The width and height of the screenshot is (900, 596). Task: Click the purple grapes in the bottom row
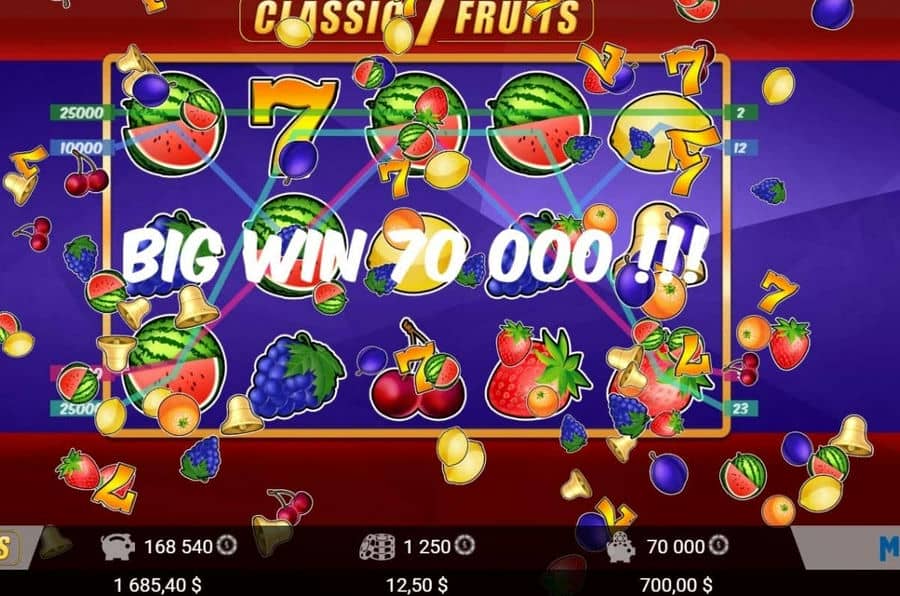pos(296,373)
